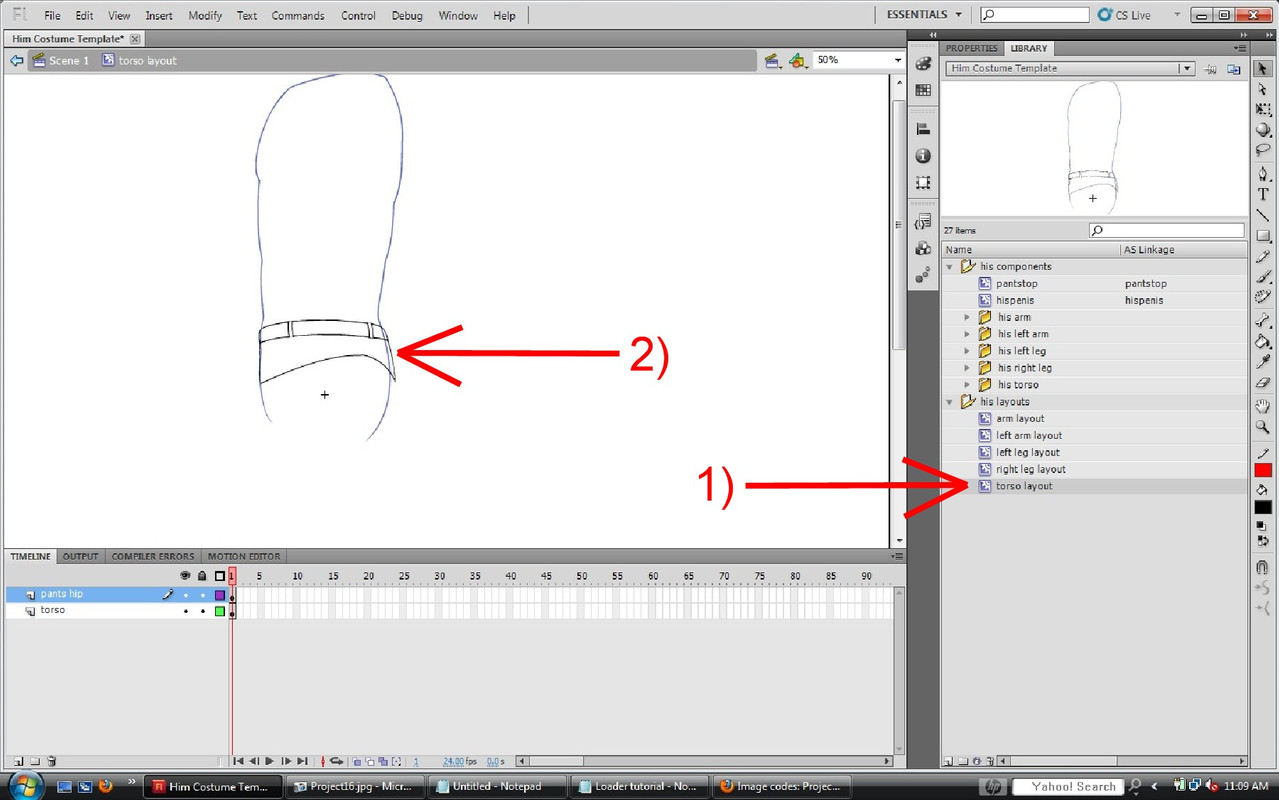Select the Text tool in tools panel
This screenshot has height=800, width=1279.
pyautogui.click(x=1263, y=194)
